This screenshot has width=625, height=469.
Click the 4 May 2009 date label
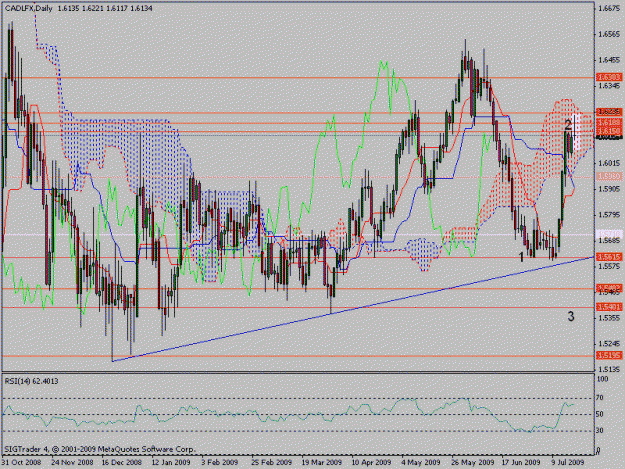pos(421,462)
